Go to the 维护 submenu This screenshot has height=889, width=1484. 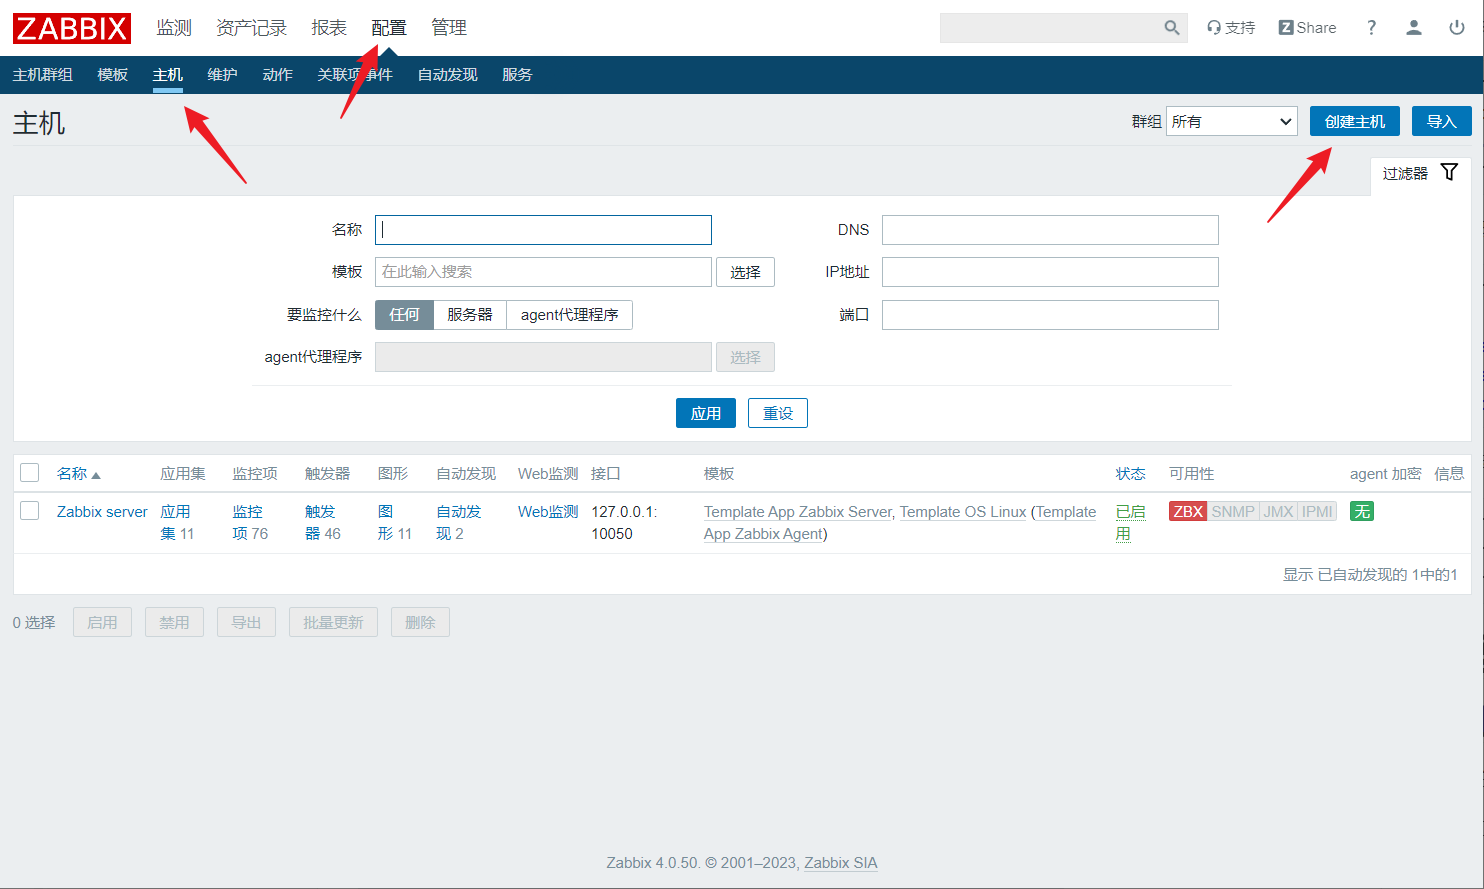point(222,75)
